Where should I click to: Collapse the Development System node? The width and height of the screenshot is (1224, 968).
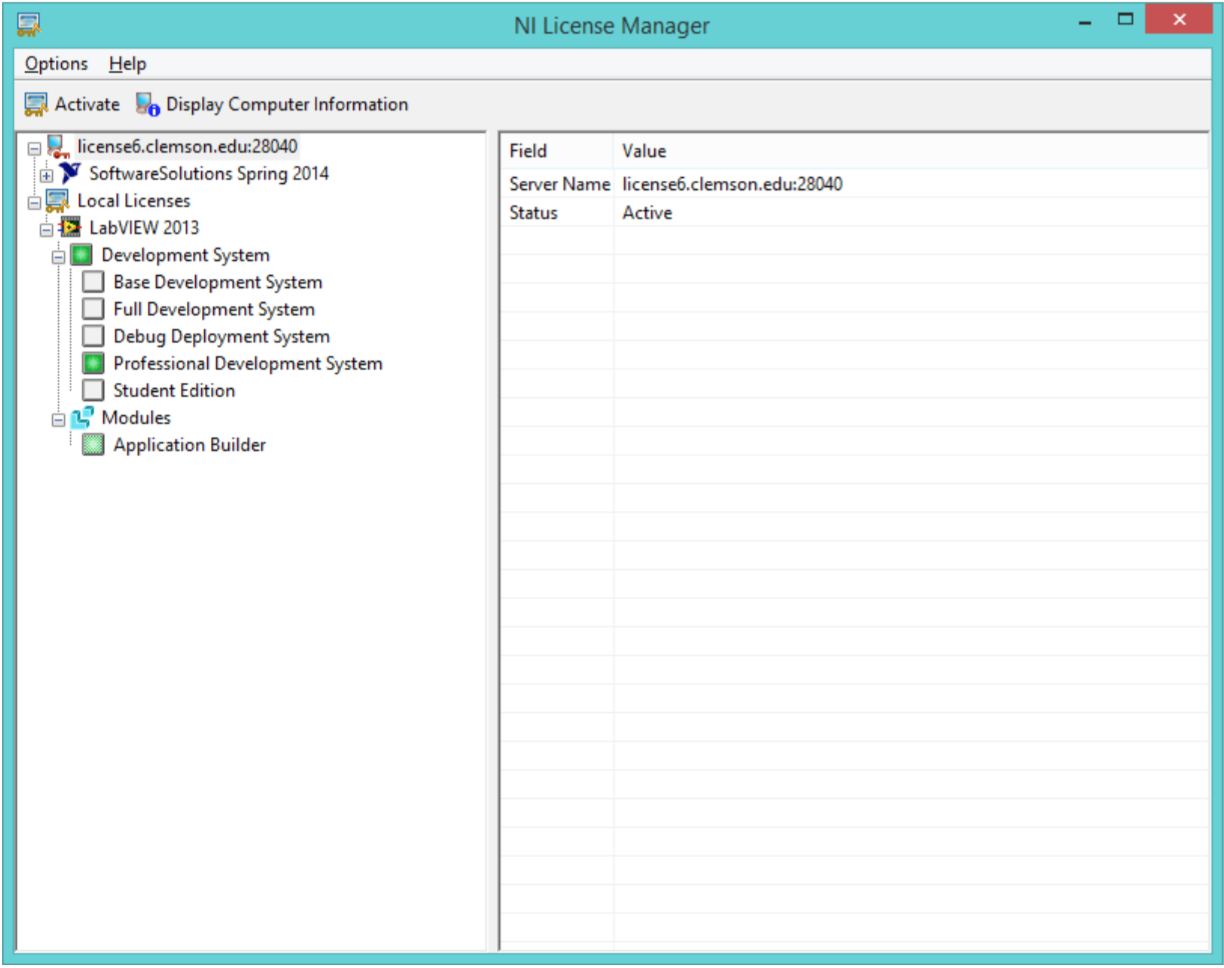click(x=58, y=256)
